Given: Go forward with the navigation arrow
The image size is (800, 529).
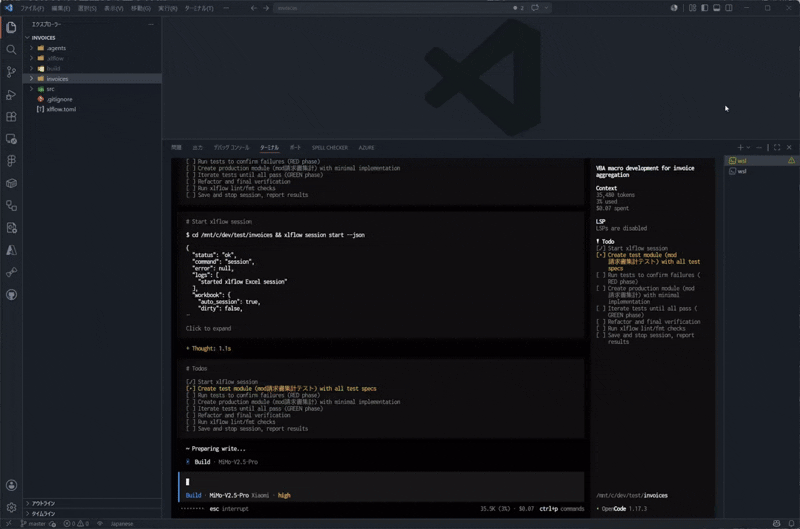Looking at the screenshot, I should 266,8.
